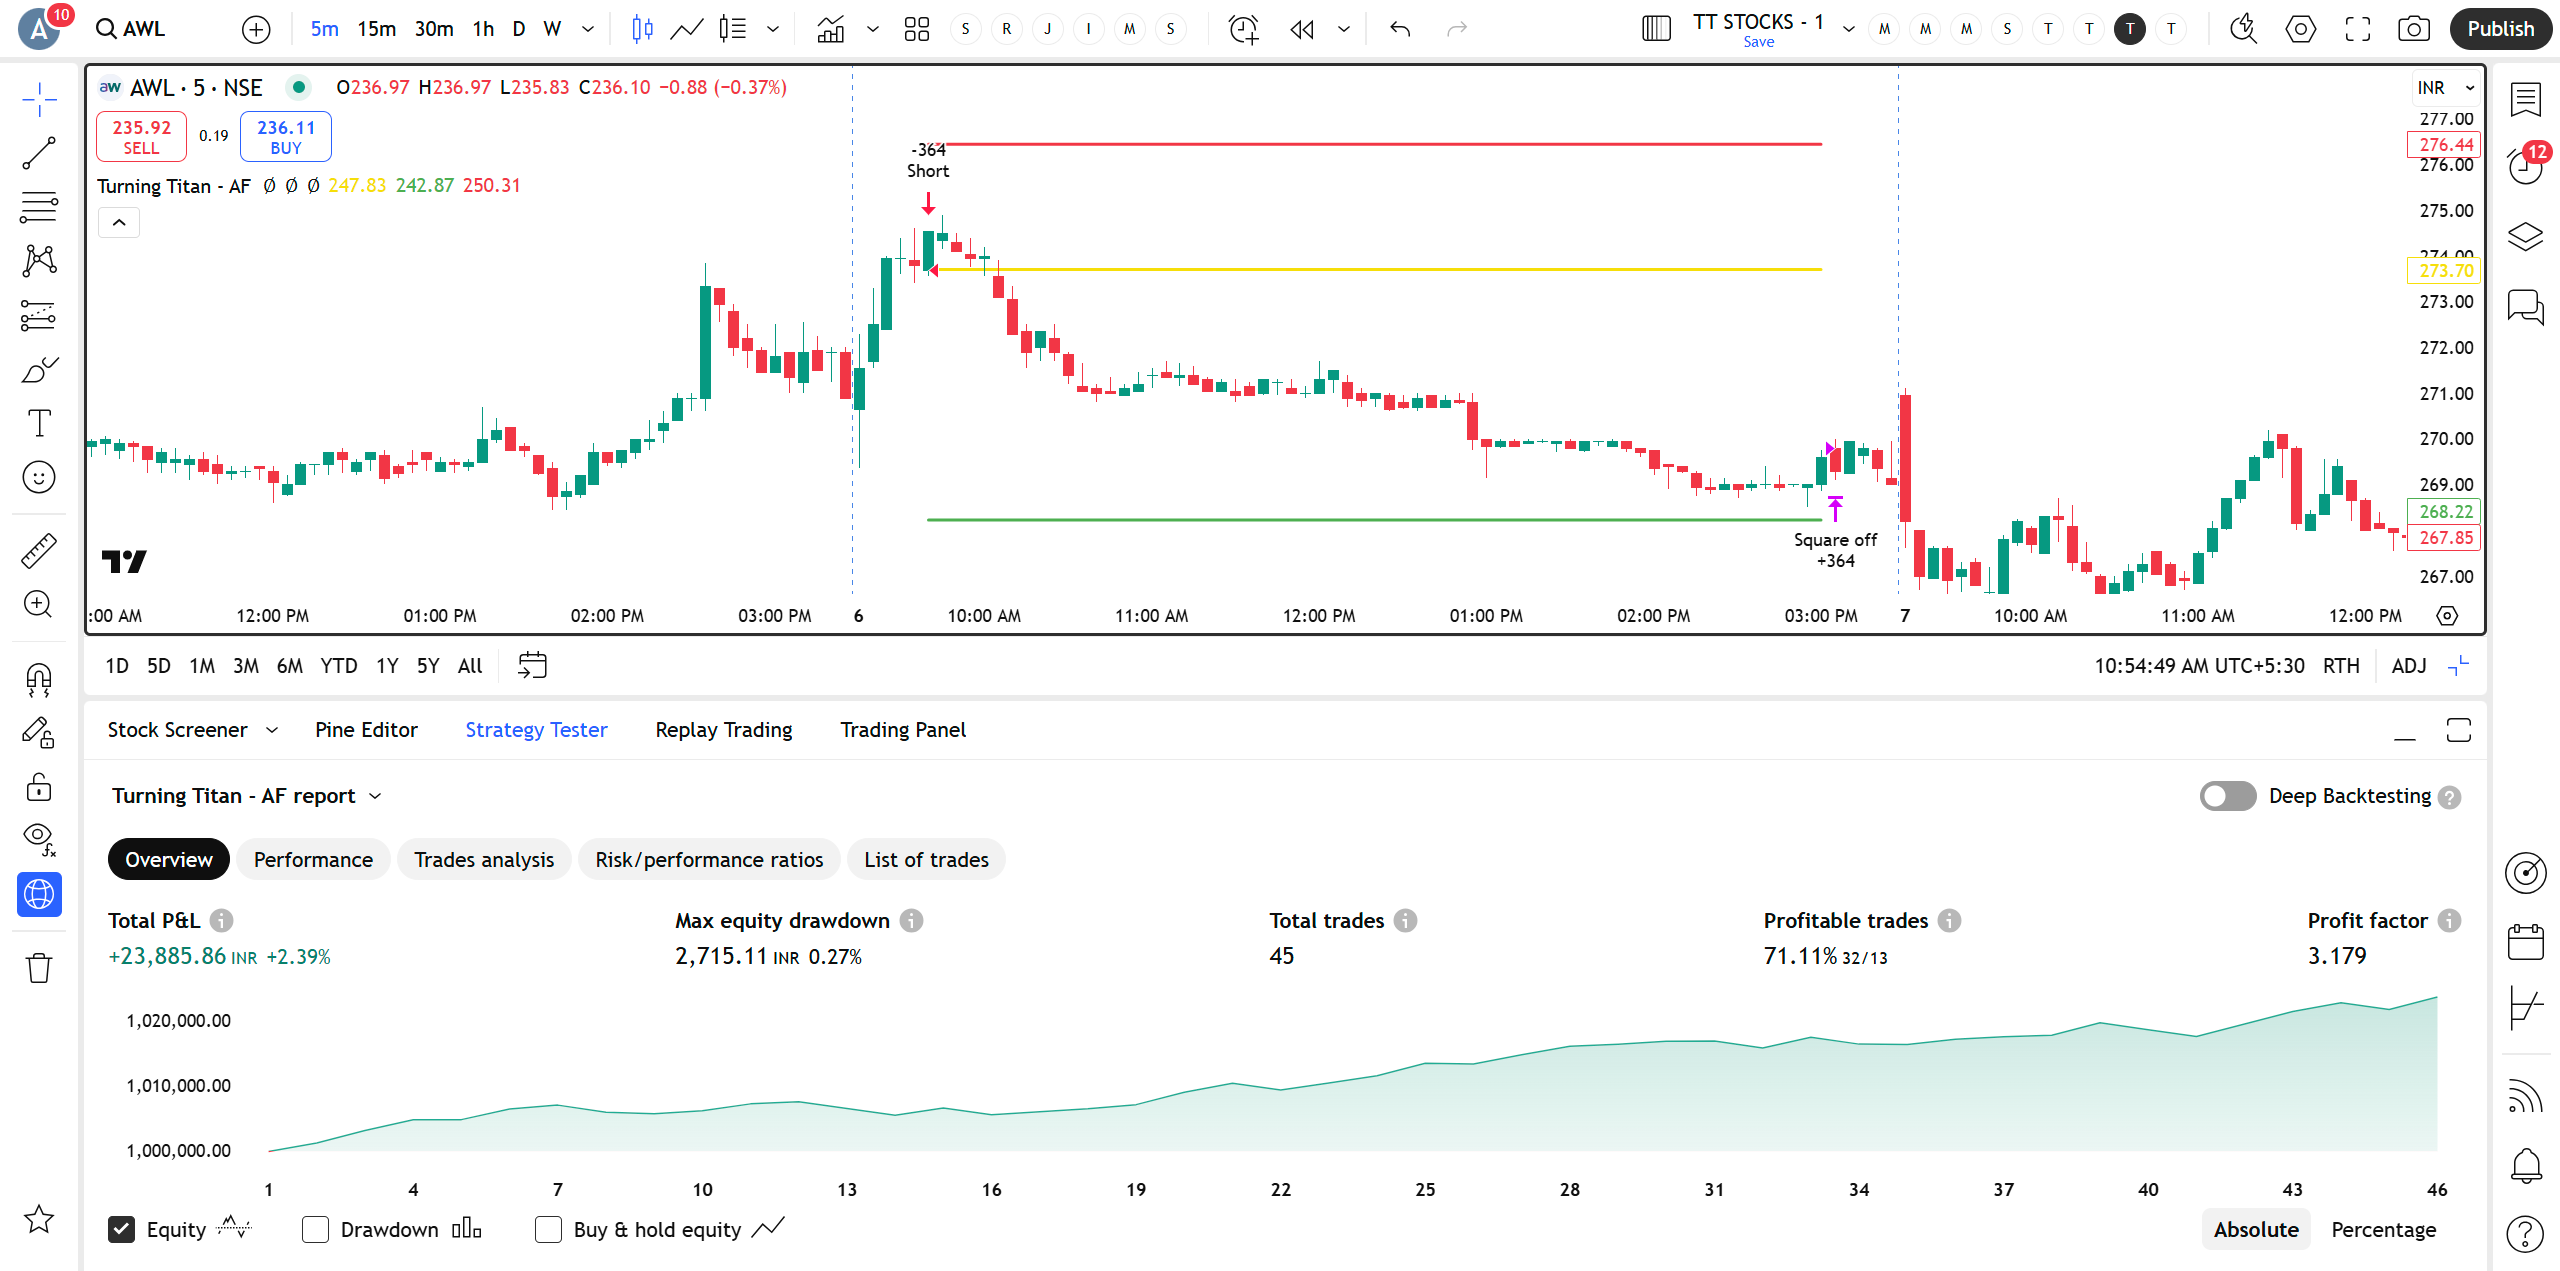The width and height of the screenshot is (2560, 1271).
Task: Open the layout setup panel icon
Action: [1656, 29]
